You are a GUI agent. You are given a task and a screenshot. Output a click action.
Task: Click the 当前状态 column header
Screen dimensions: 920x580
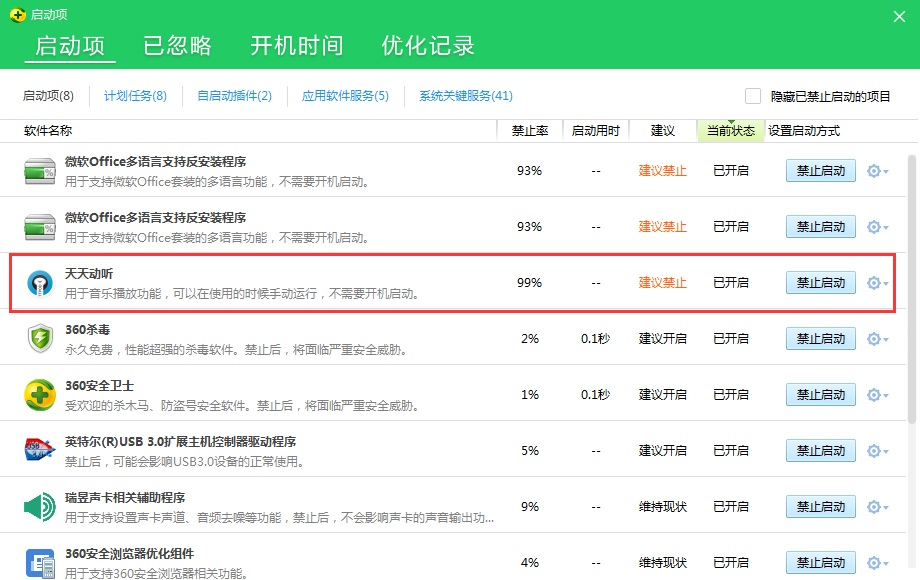tap(731, 130)
